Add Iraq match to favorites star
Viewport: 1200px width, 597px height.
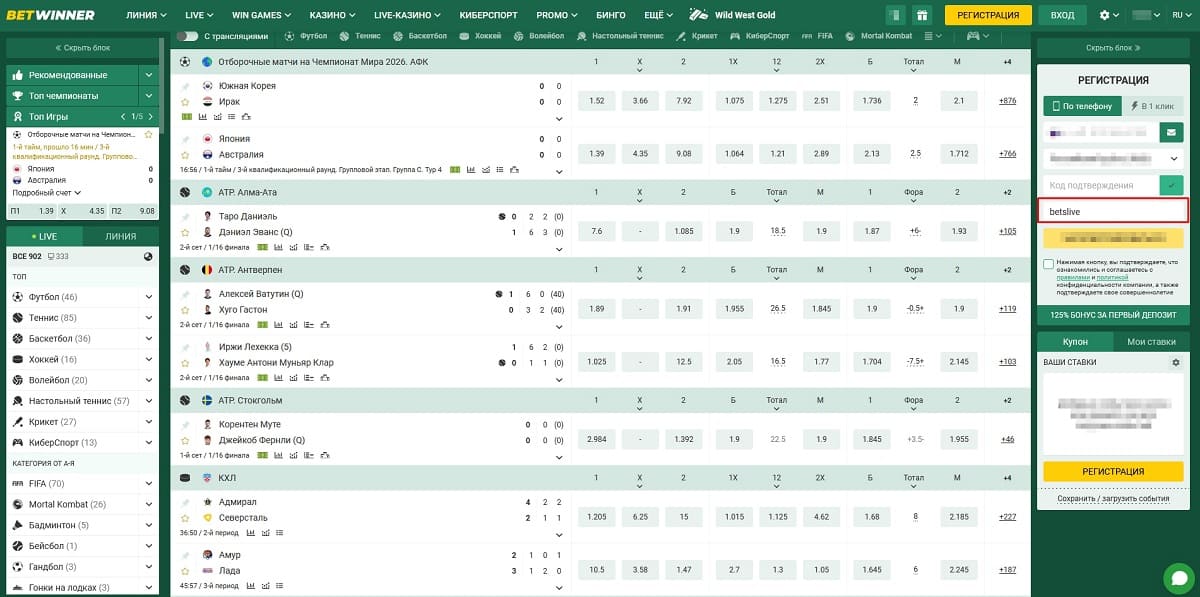coord(185,102)
